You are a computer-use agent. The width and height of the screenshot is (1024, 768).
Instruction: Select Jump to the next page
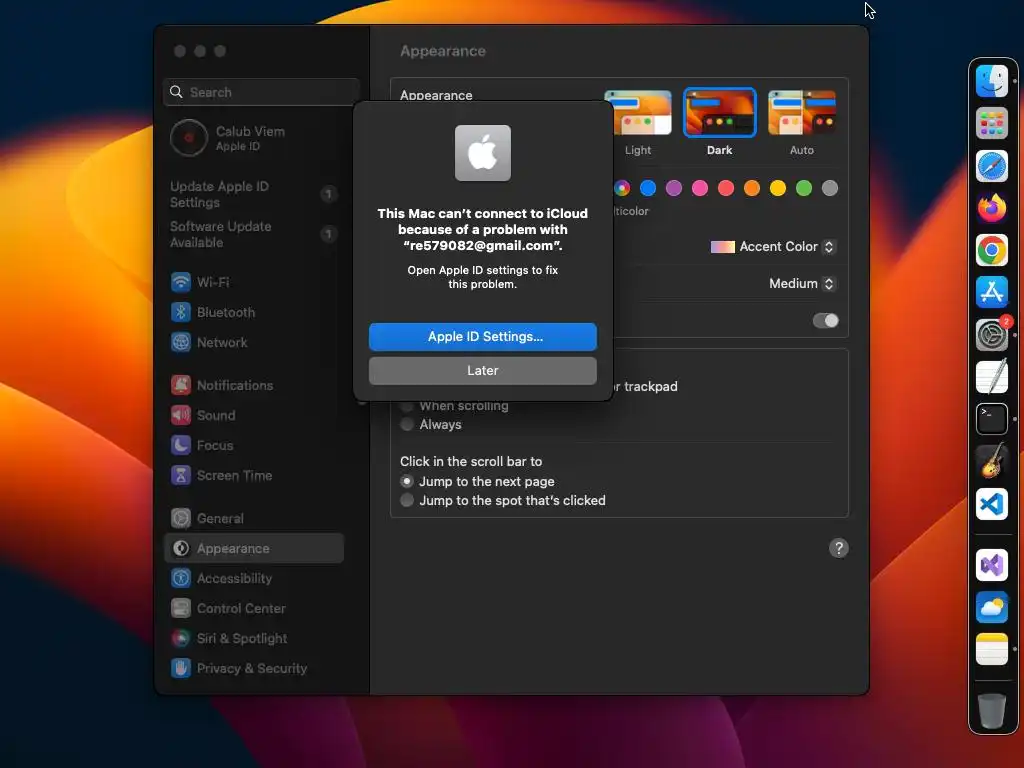[x=407, y=481]
